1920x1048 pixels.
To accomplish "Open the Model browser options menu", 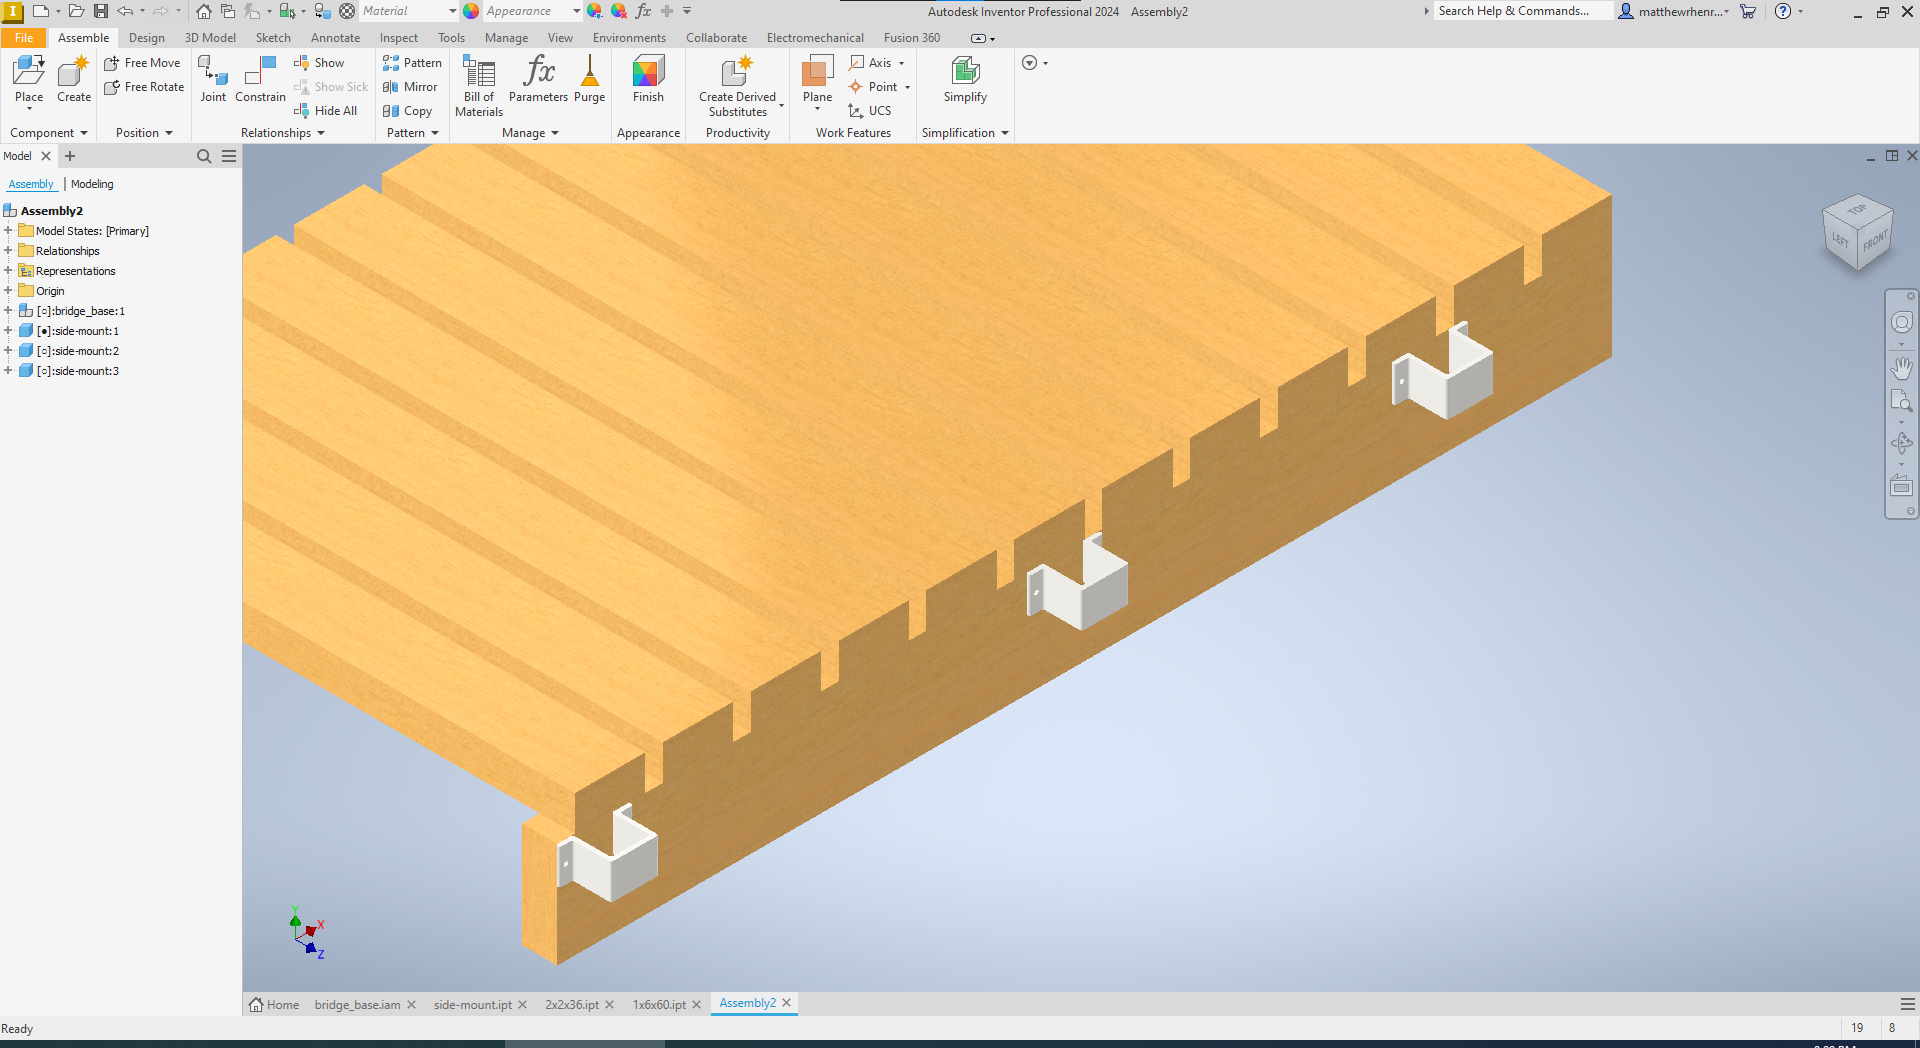I will tap(229, 156).
